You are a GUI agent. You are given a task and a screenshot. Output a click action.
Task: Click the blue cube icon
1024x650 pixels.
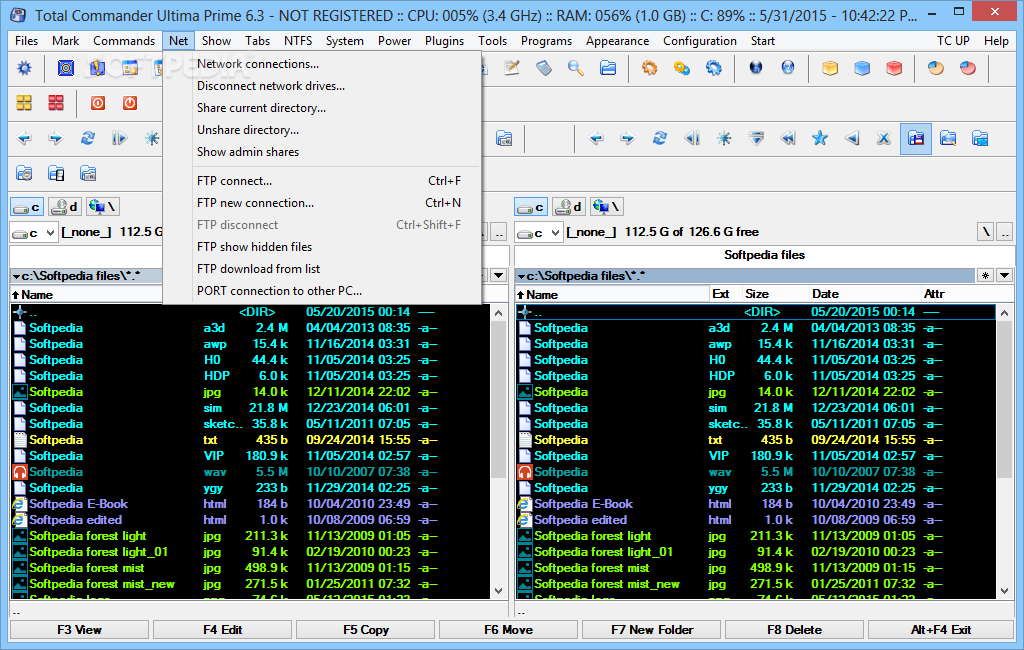point(862,68)
